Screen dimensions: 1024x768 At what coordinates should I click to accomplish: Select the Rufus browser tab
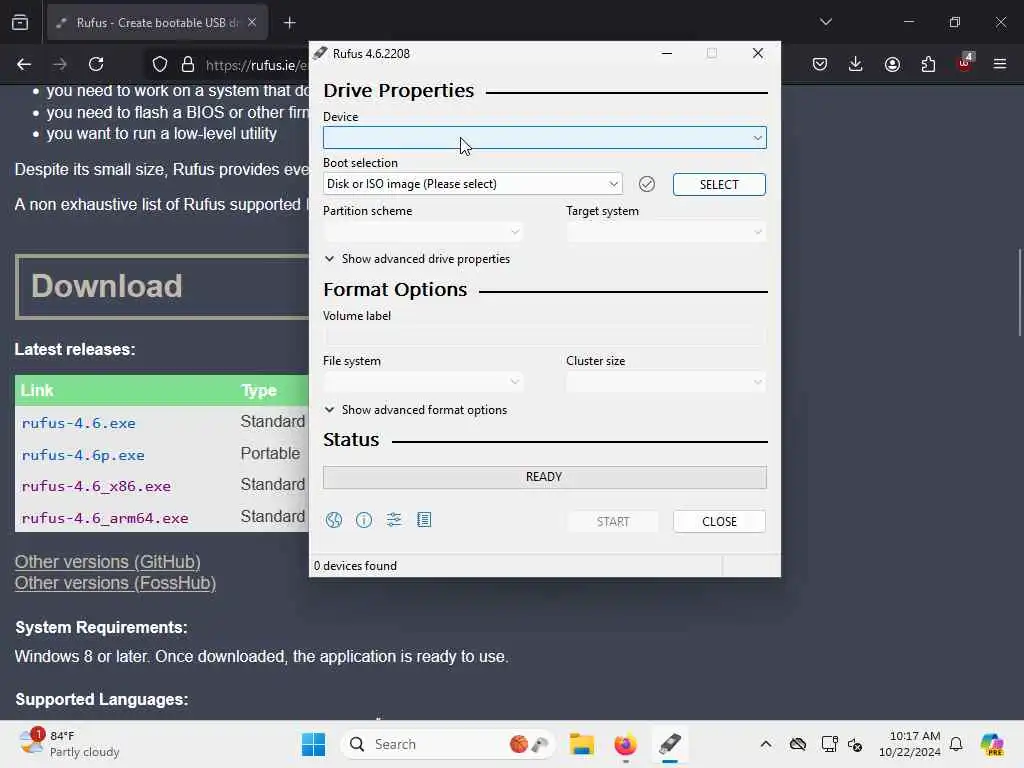157,23
